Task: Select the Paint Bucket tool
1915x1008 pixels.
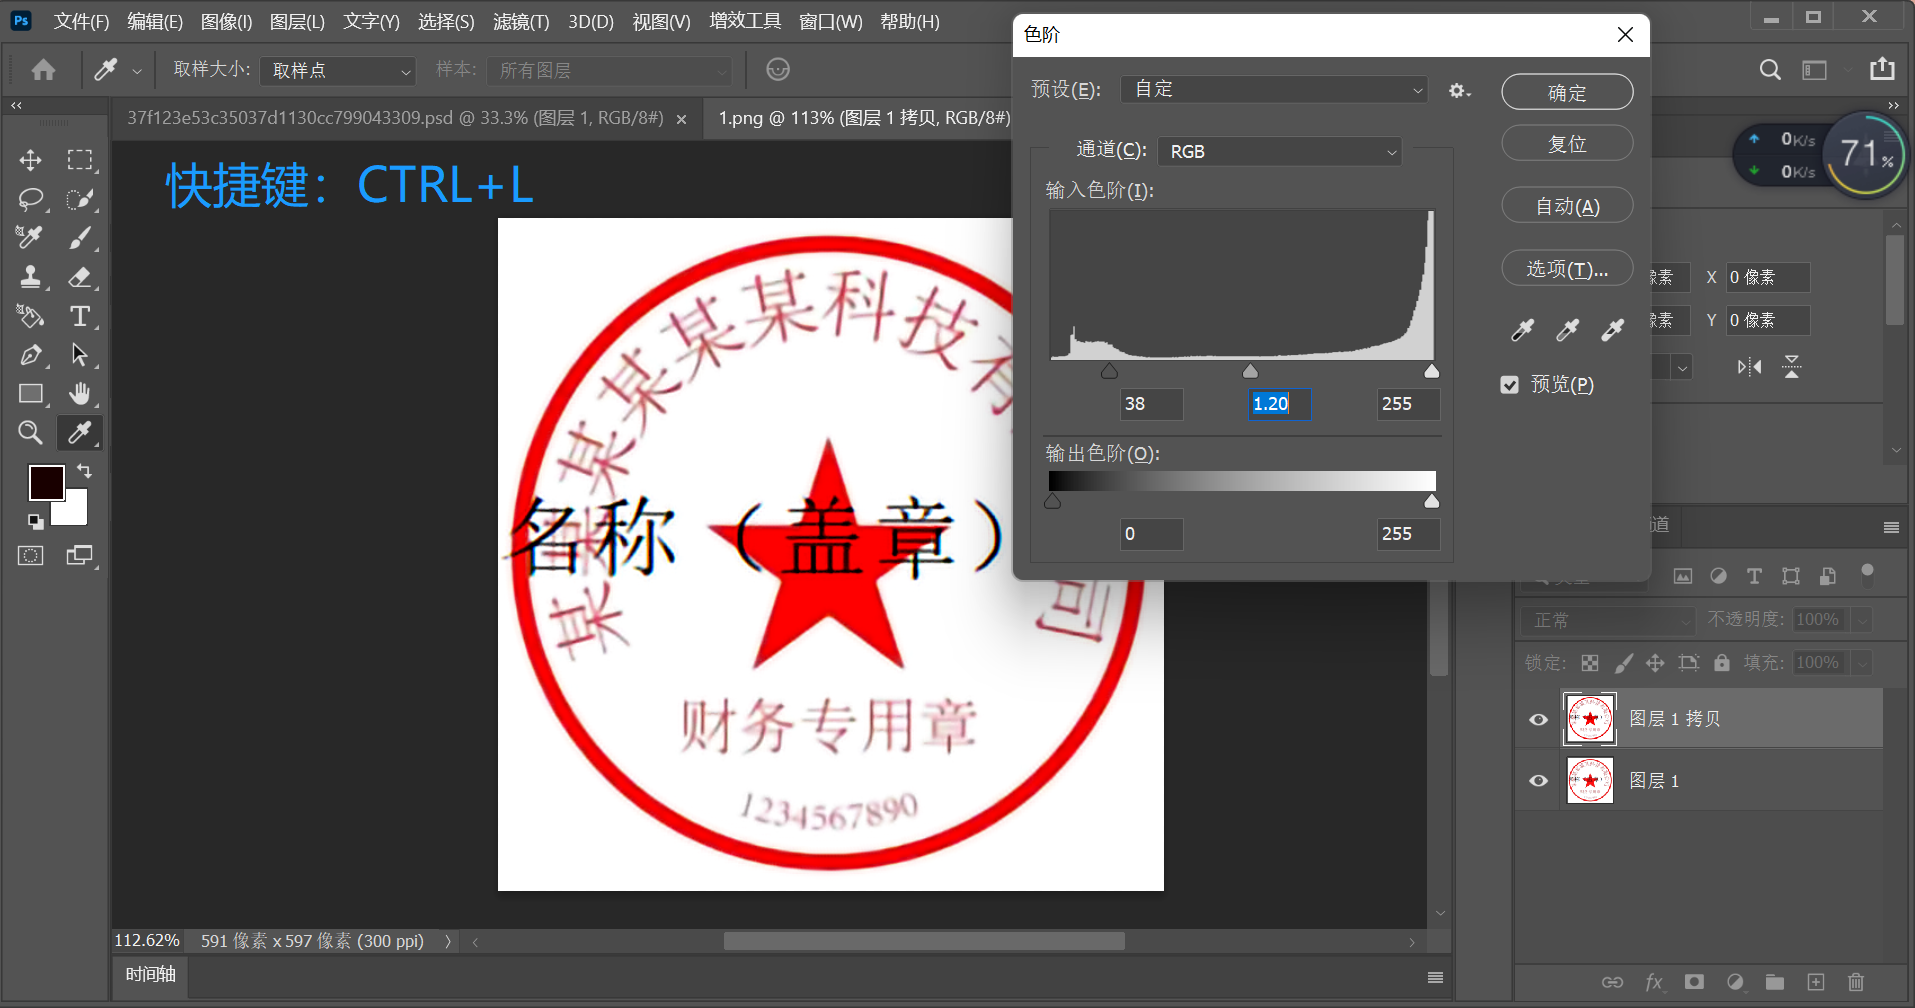Action: pos(30,316)
